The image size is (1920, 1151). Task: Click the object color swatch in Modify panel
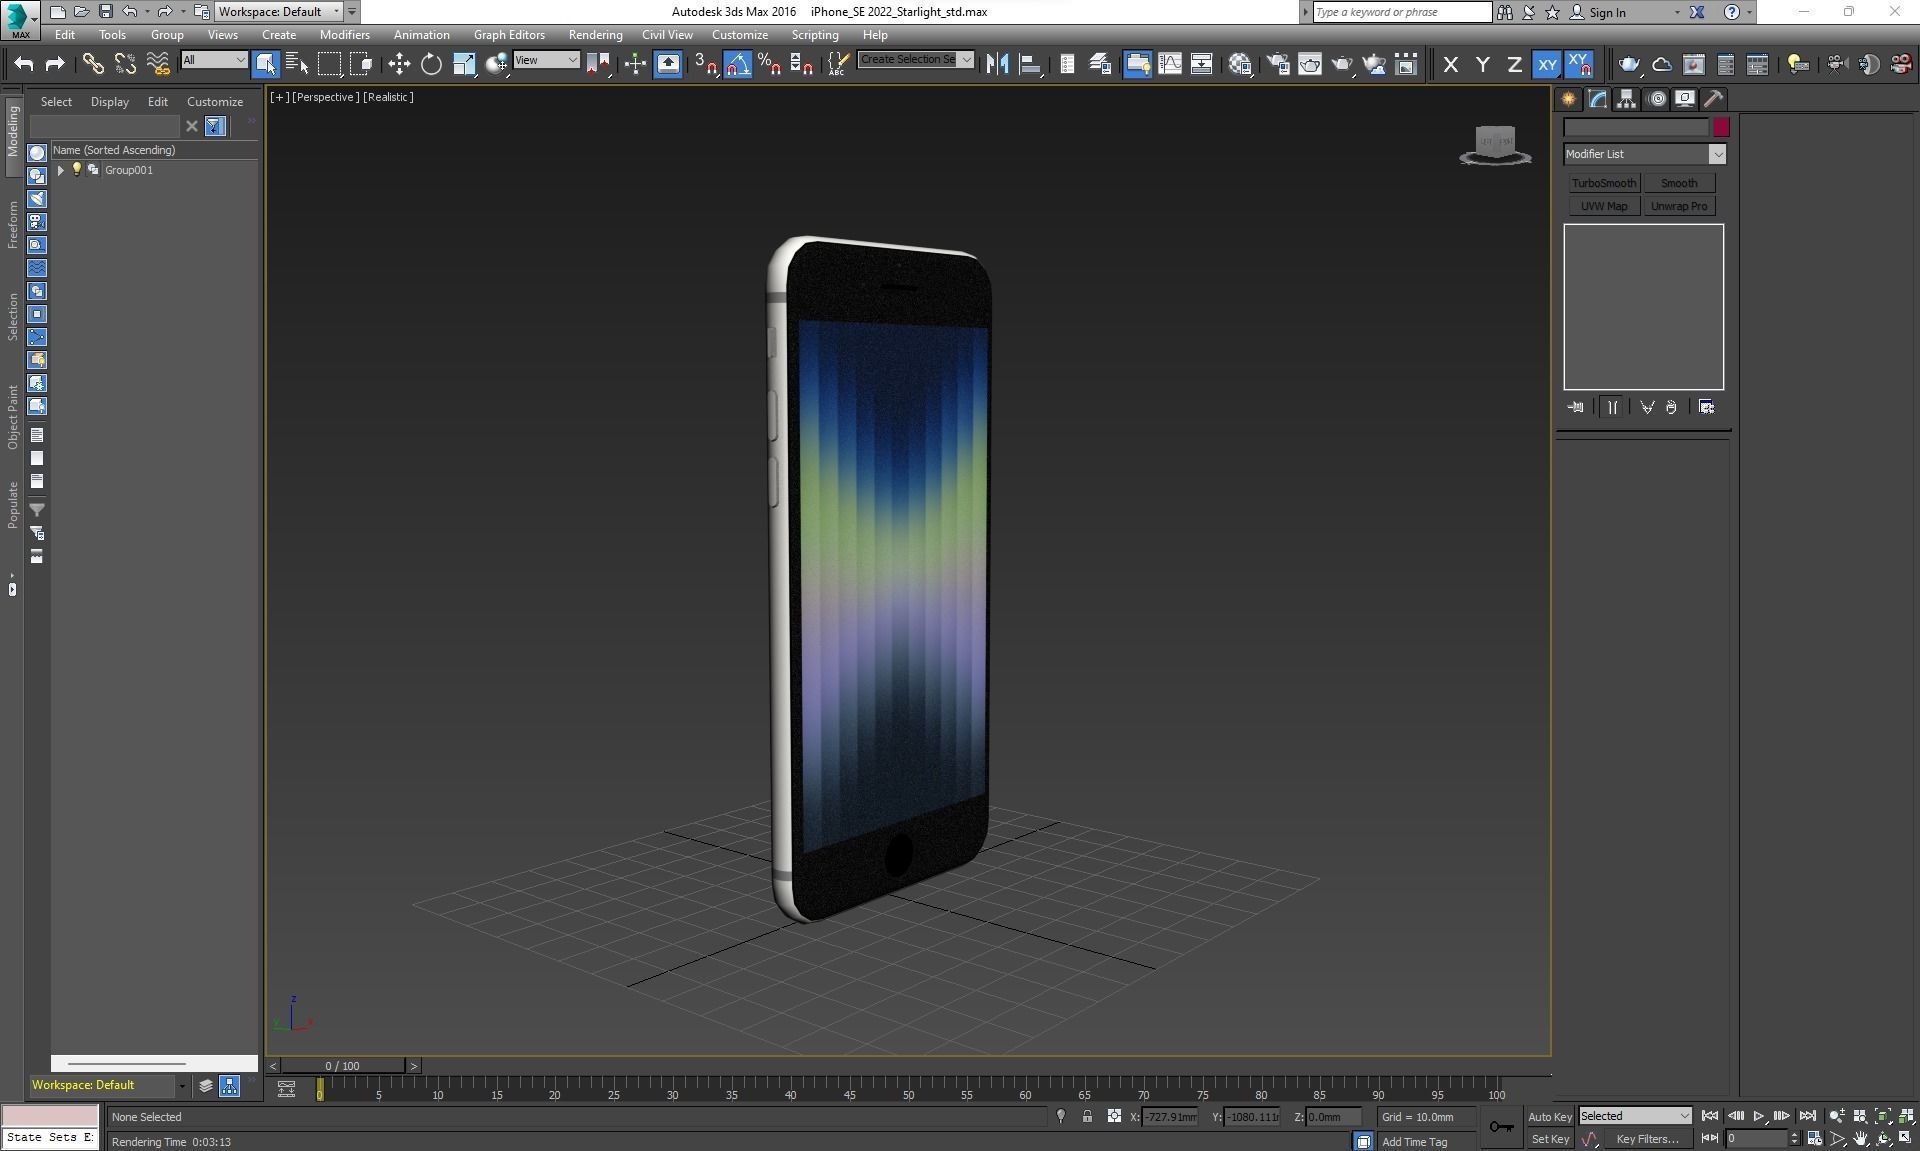pos(1721,127)
